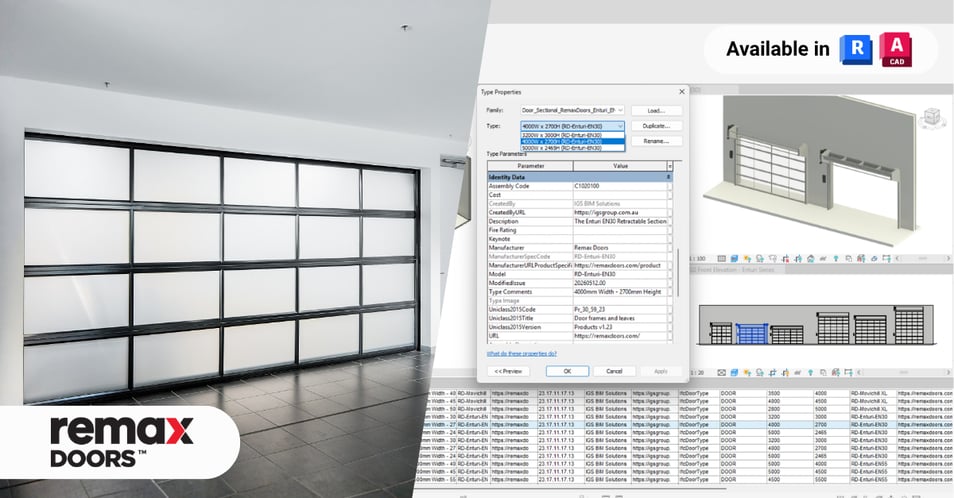
Task: Open 'What do these properties do?' link
Action: pyautogui.click(x=521, y=353)
